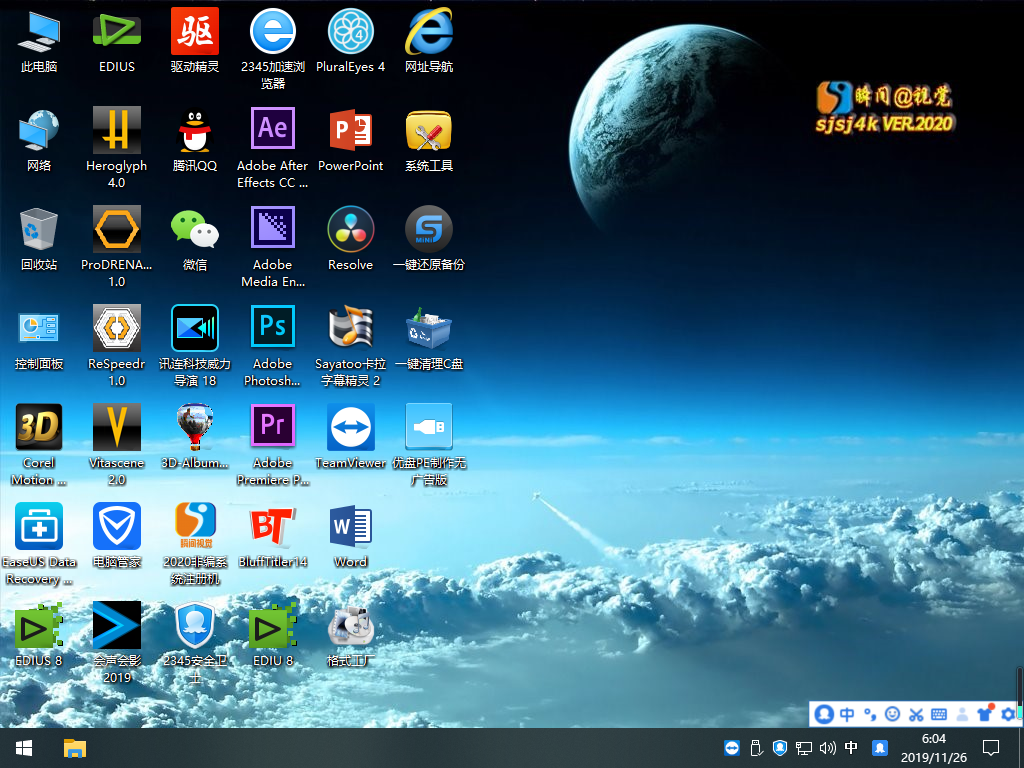Image resolution: width=1024 pixels, height=768 pixels.
Task: Click scissors screenshot tool on IME toolbar
Action: [x=916, y=714]
